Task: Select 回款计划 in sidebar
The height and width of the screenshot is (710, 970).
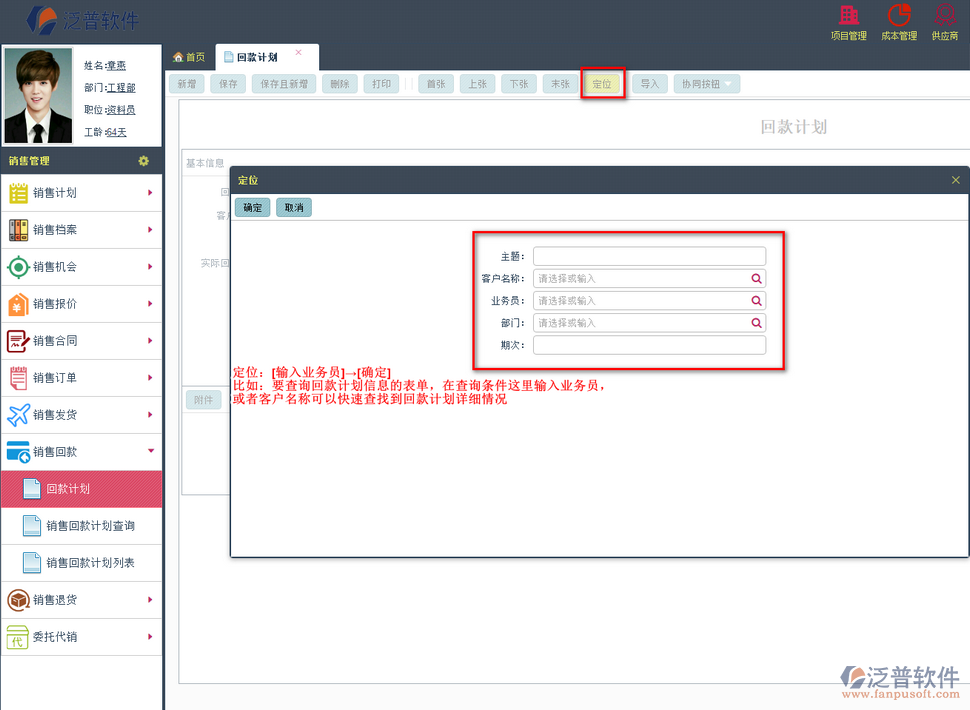Action: [82, 489]
